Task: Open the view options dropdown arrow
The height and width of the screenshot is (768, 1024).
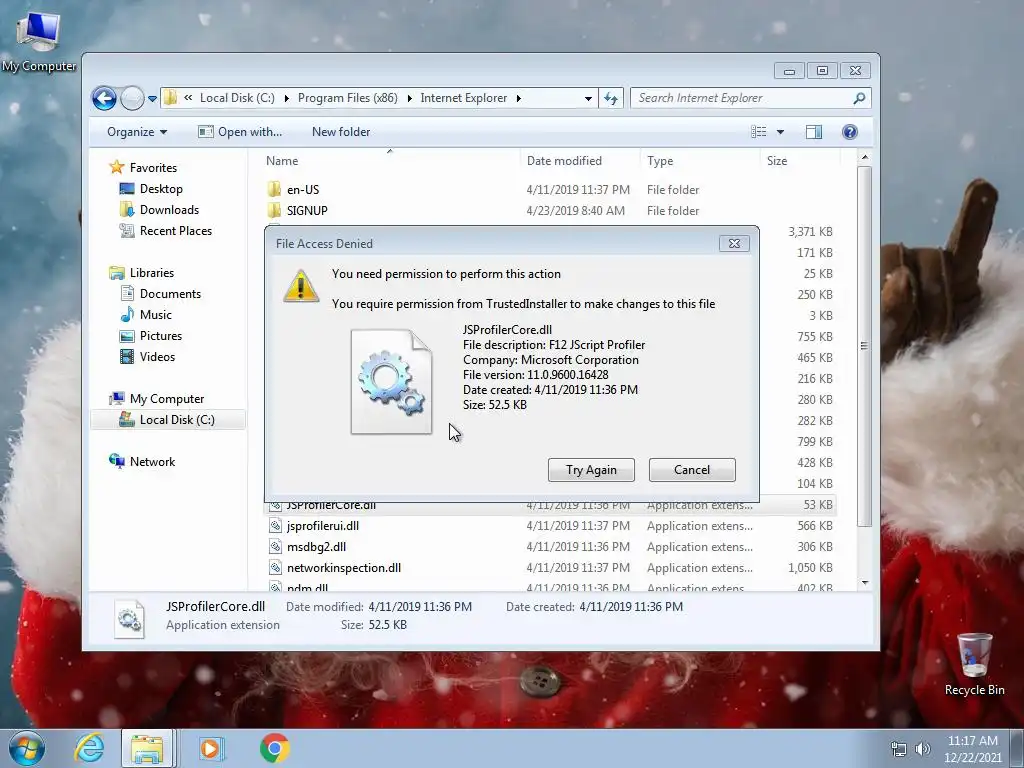Action: [x=780, y=132]
